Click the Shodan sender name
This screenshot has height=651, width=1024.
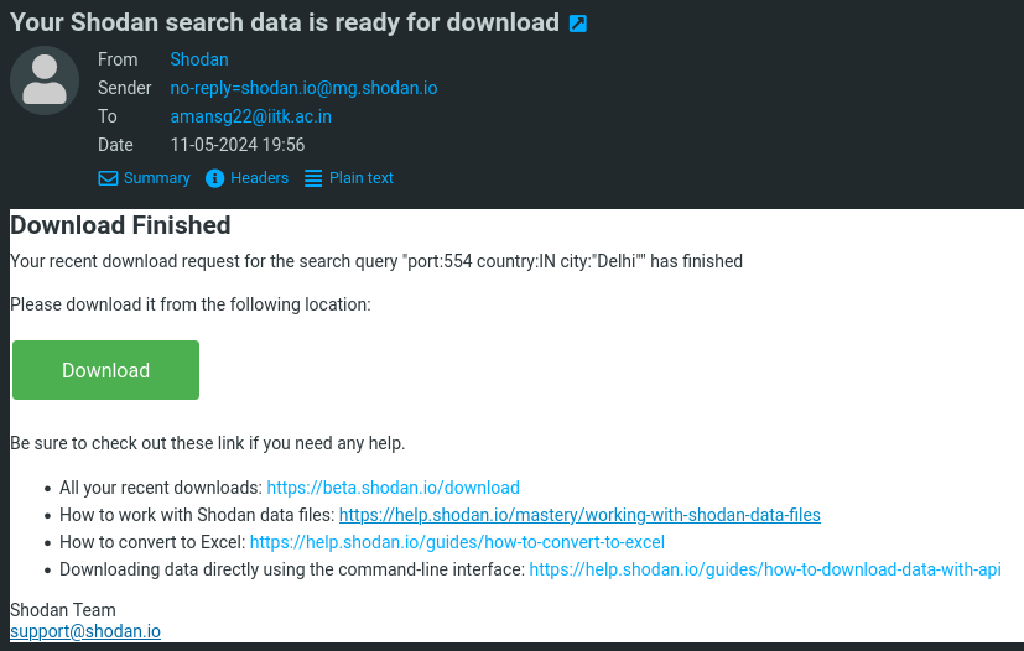[199, 60]
